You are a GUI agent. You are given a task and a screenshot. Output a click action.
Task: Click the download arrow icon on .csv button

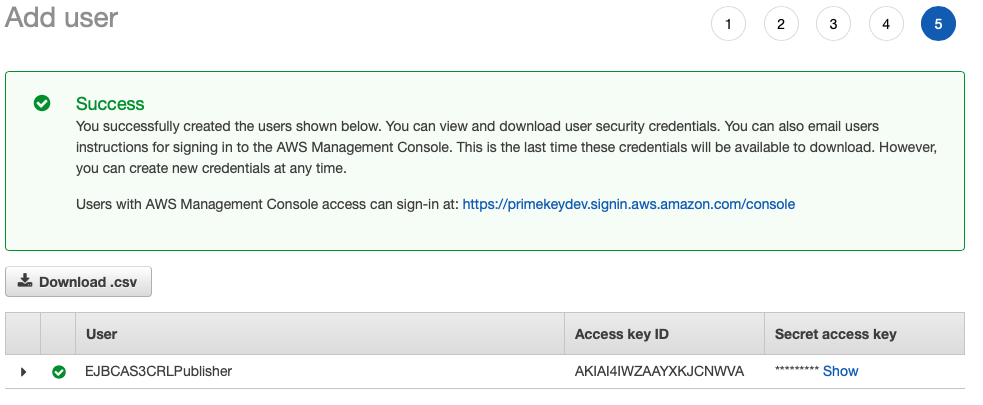point(25,281)
